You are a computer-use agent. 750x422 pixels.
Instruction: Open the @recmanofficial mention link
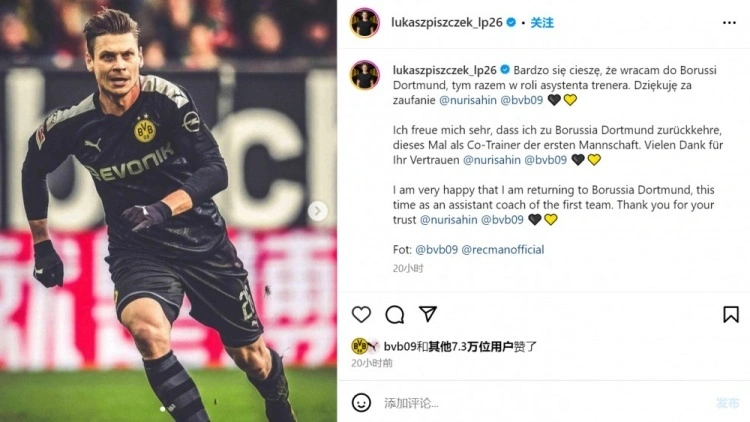tap(502, 249)
